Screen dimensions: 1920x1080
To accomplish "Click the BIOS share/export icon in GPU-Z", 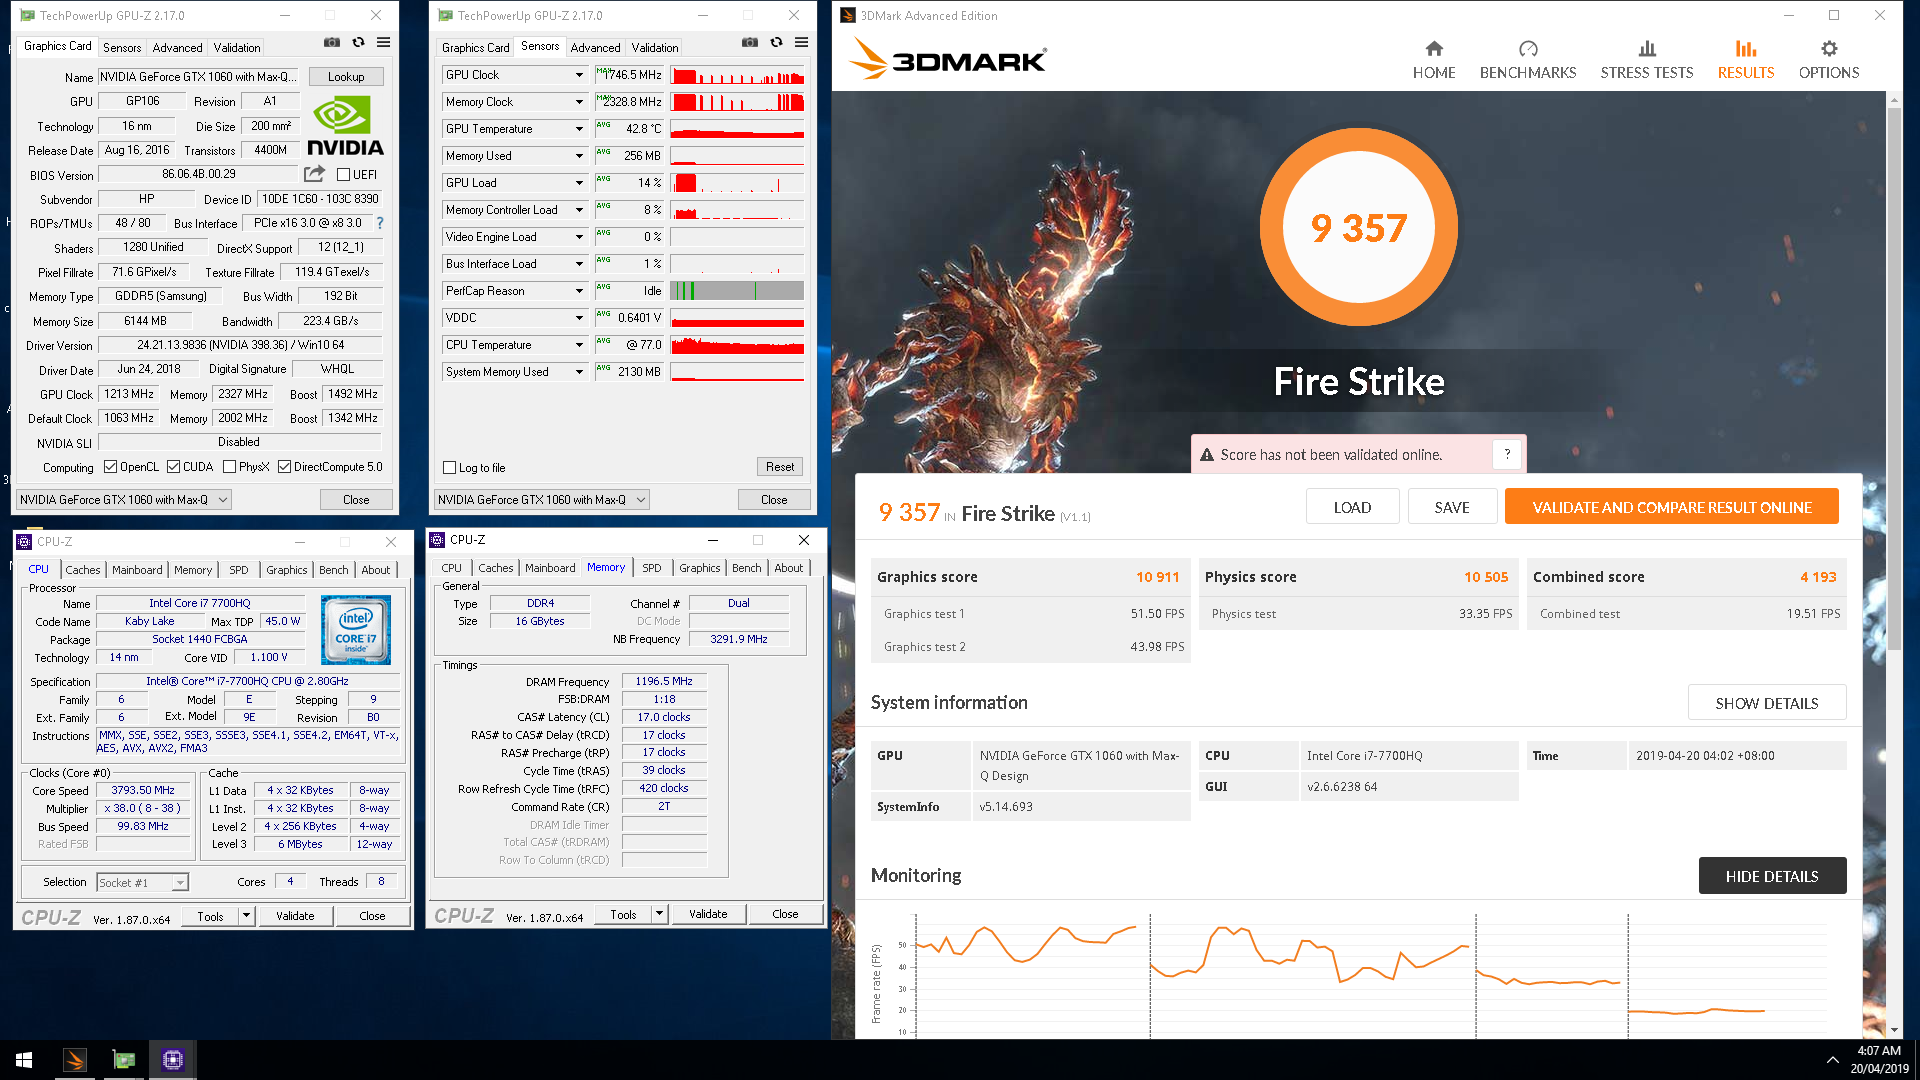I will pos(315,174).
